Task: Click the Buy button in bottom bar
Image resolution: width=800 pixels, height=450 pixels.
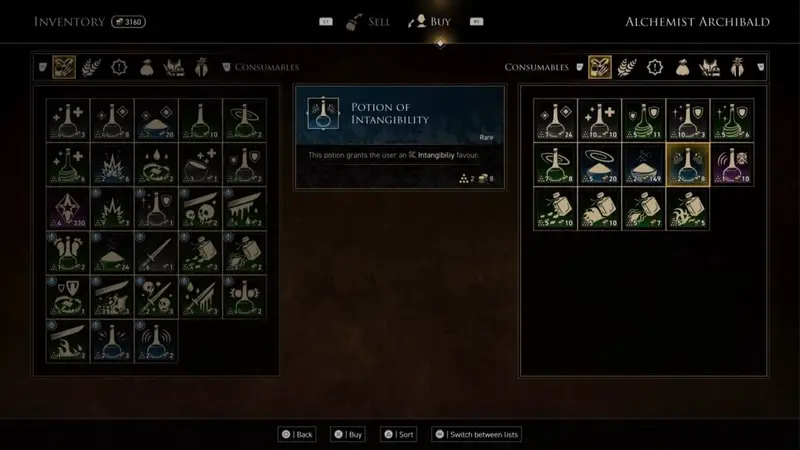Action: [348, 434]
